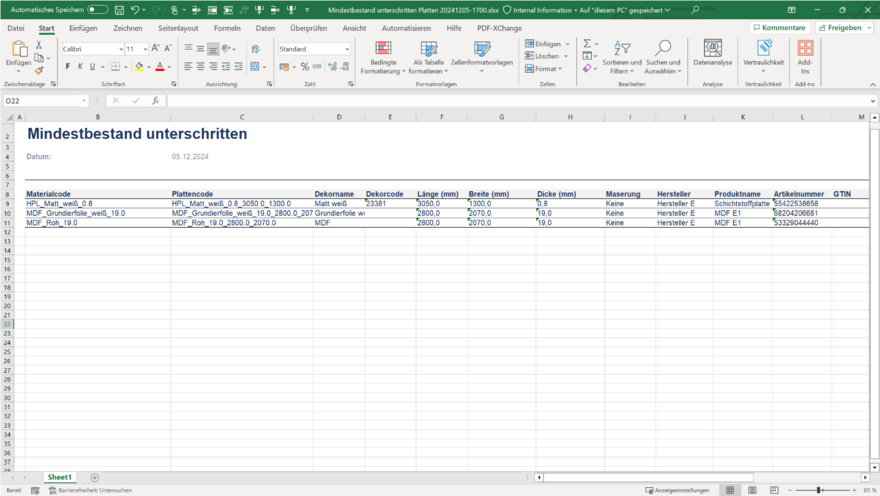Click the zoom slider handle in status bar
Image resolution: width=880 pixels, height=496 pixels.
(x=819, y=490)
